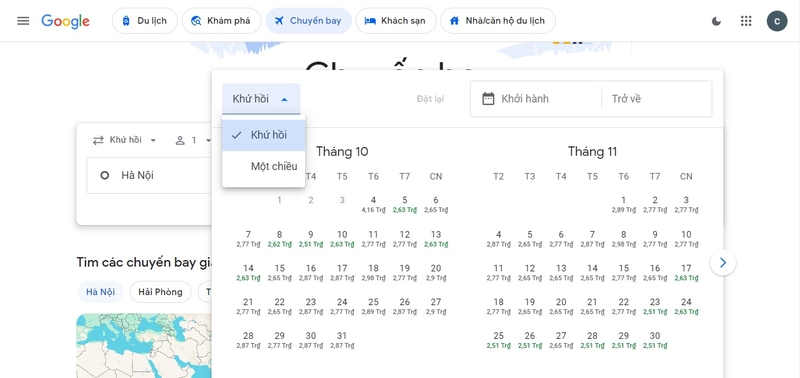
Task: Select November 24 in calendar
Action: pyautogui.click(x=686, y=306)
